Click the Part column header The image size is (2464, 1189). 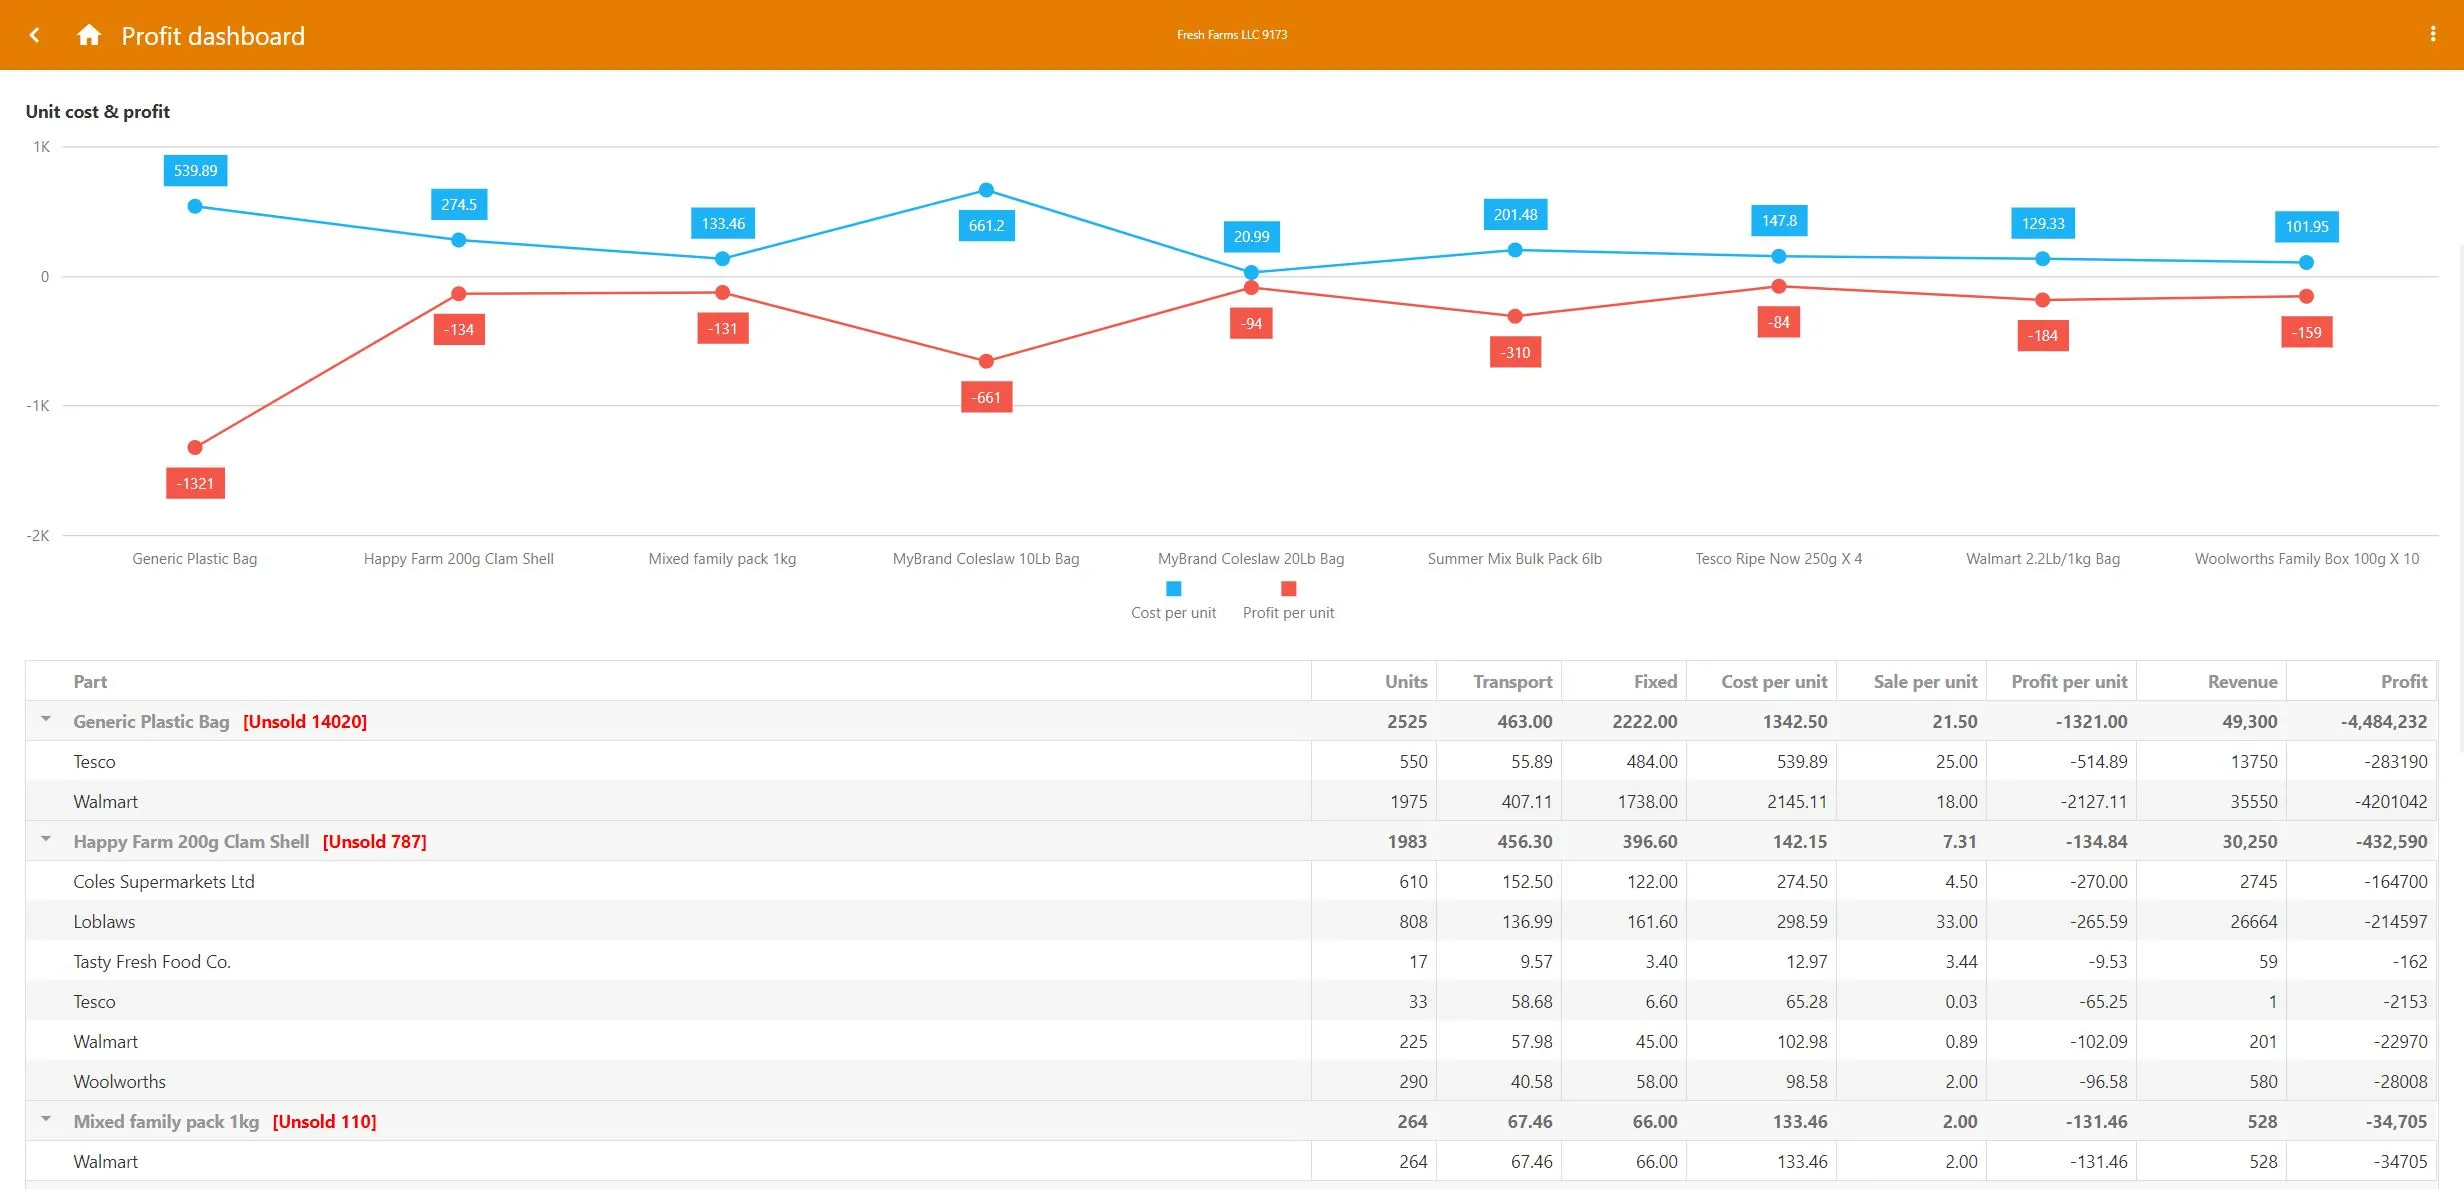tap(90, 681)
